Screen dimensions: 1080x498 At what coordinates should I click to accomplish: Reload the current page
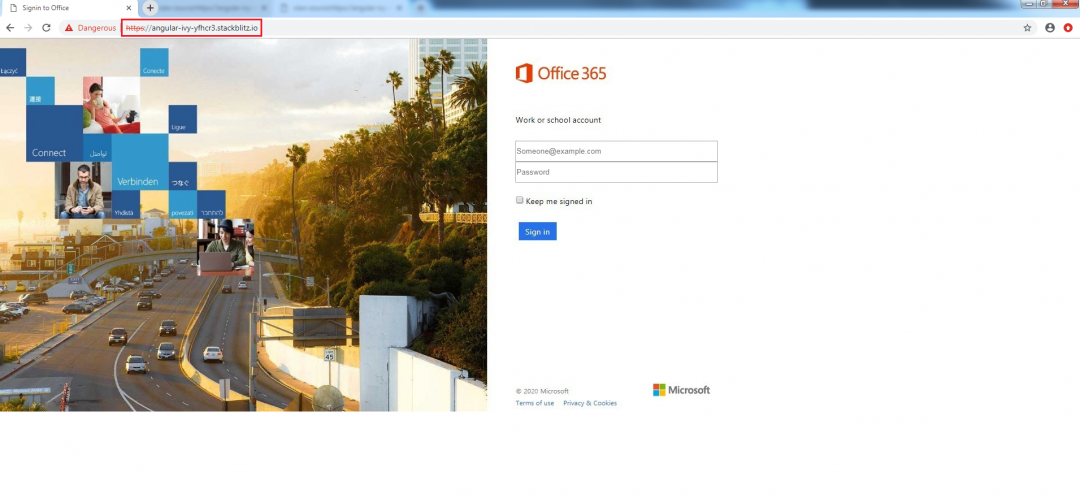click(x=46, y=28)
